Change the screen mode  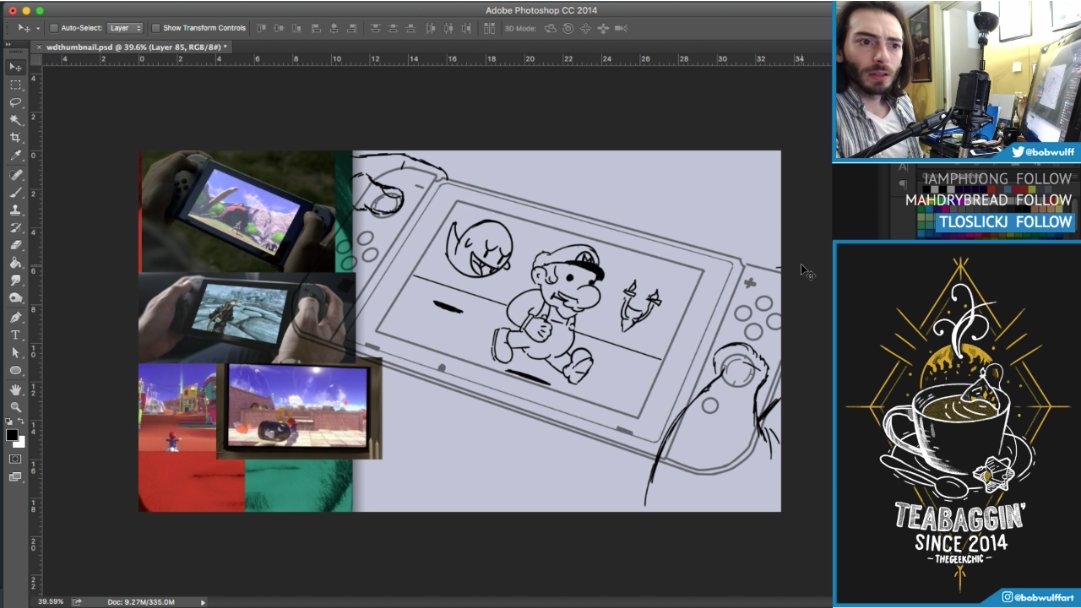point(15,476)
